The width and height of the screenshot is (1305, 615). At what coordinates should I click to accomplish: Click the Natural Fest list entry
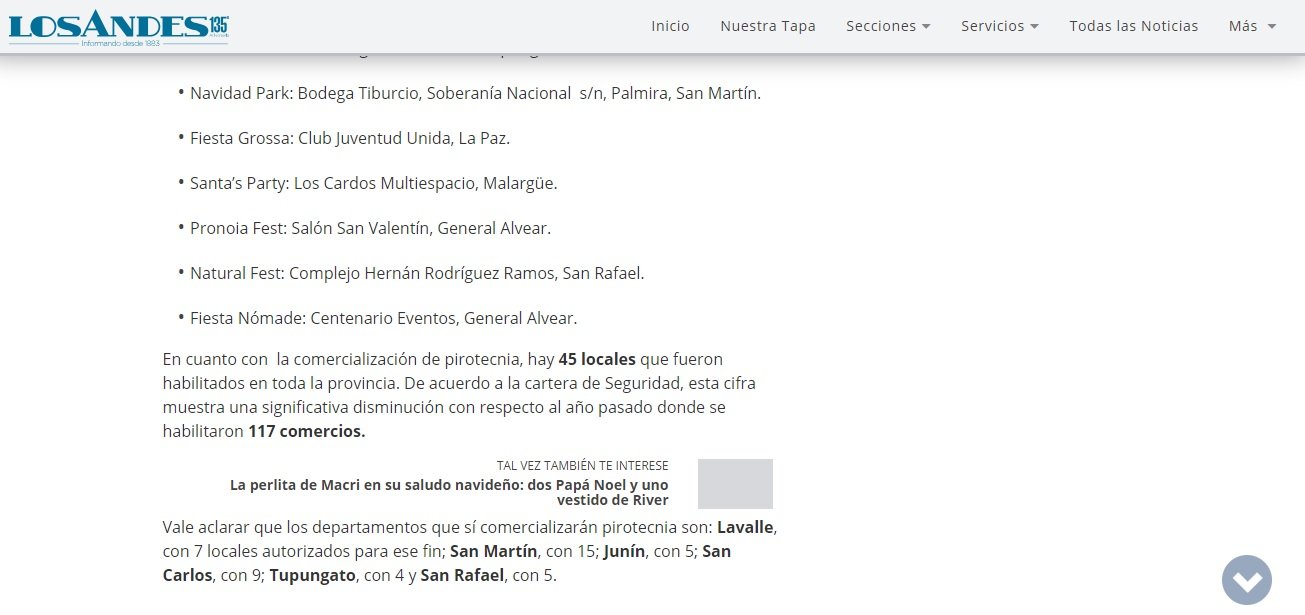point(417,273)
